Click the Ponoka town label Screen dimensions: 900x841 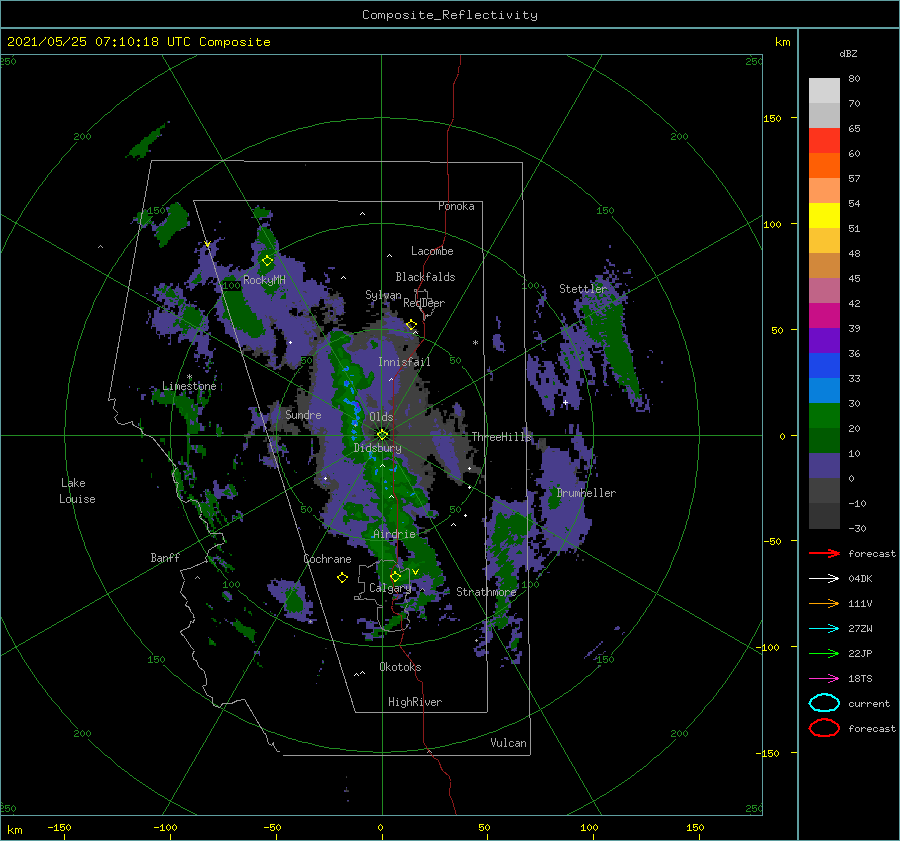click(456, 206)
